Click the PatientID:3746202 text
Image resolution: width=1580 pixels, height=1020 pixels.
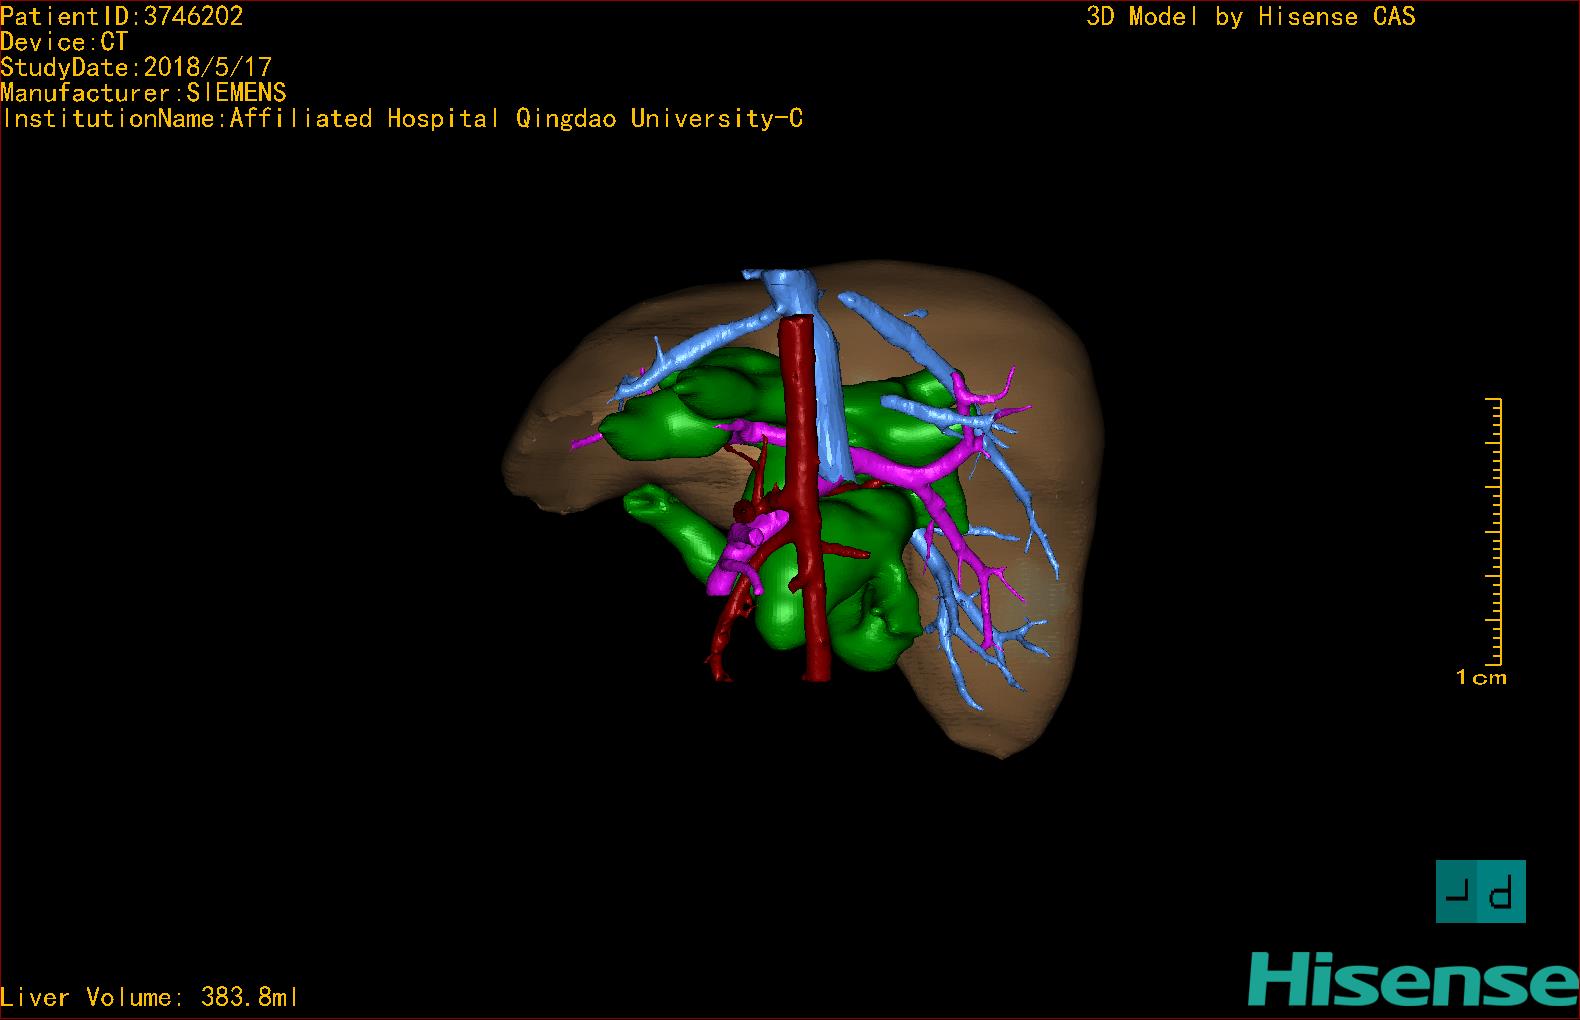point(122,16)
